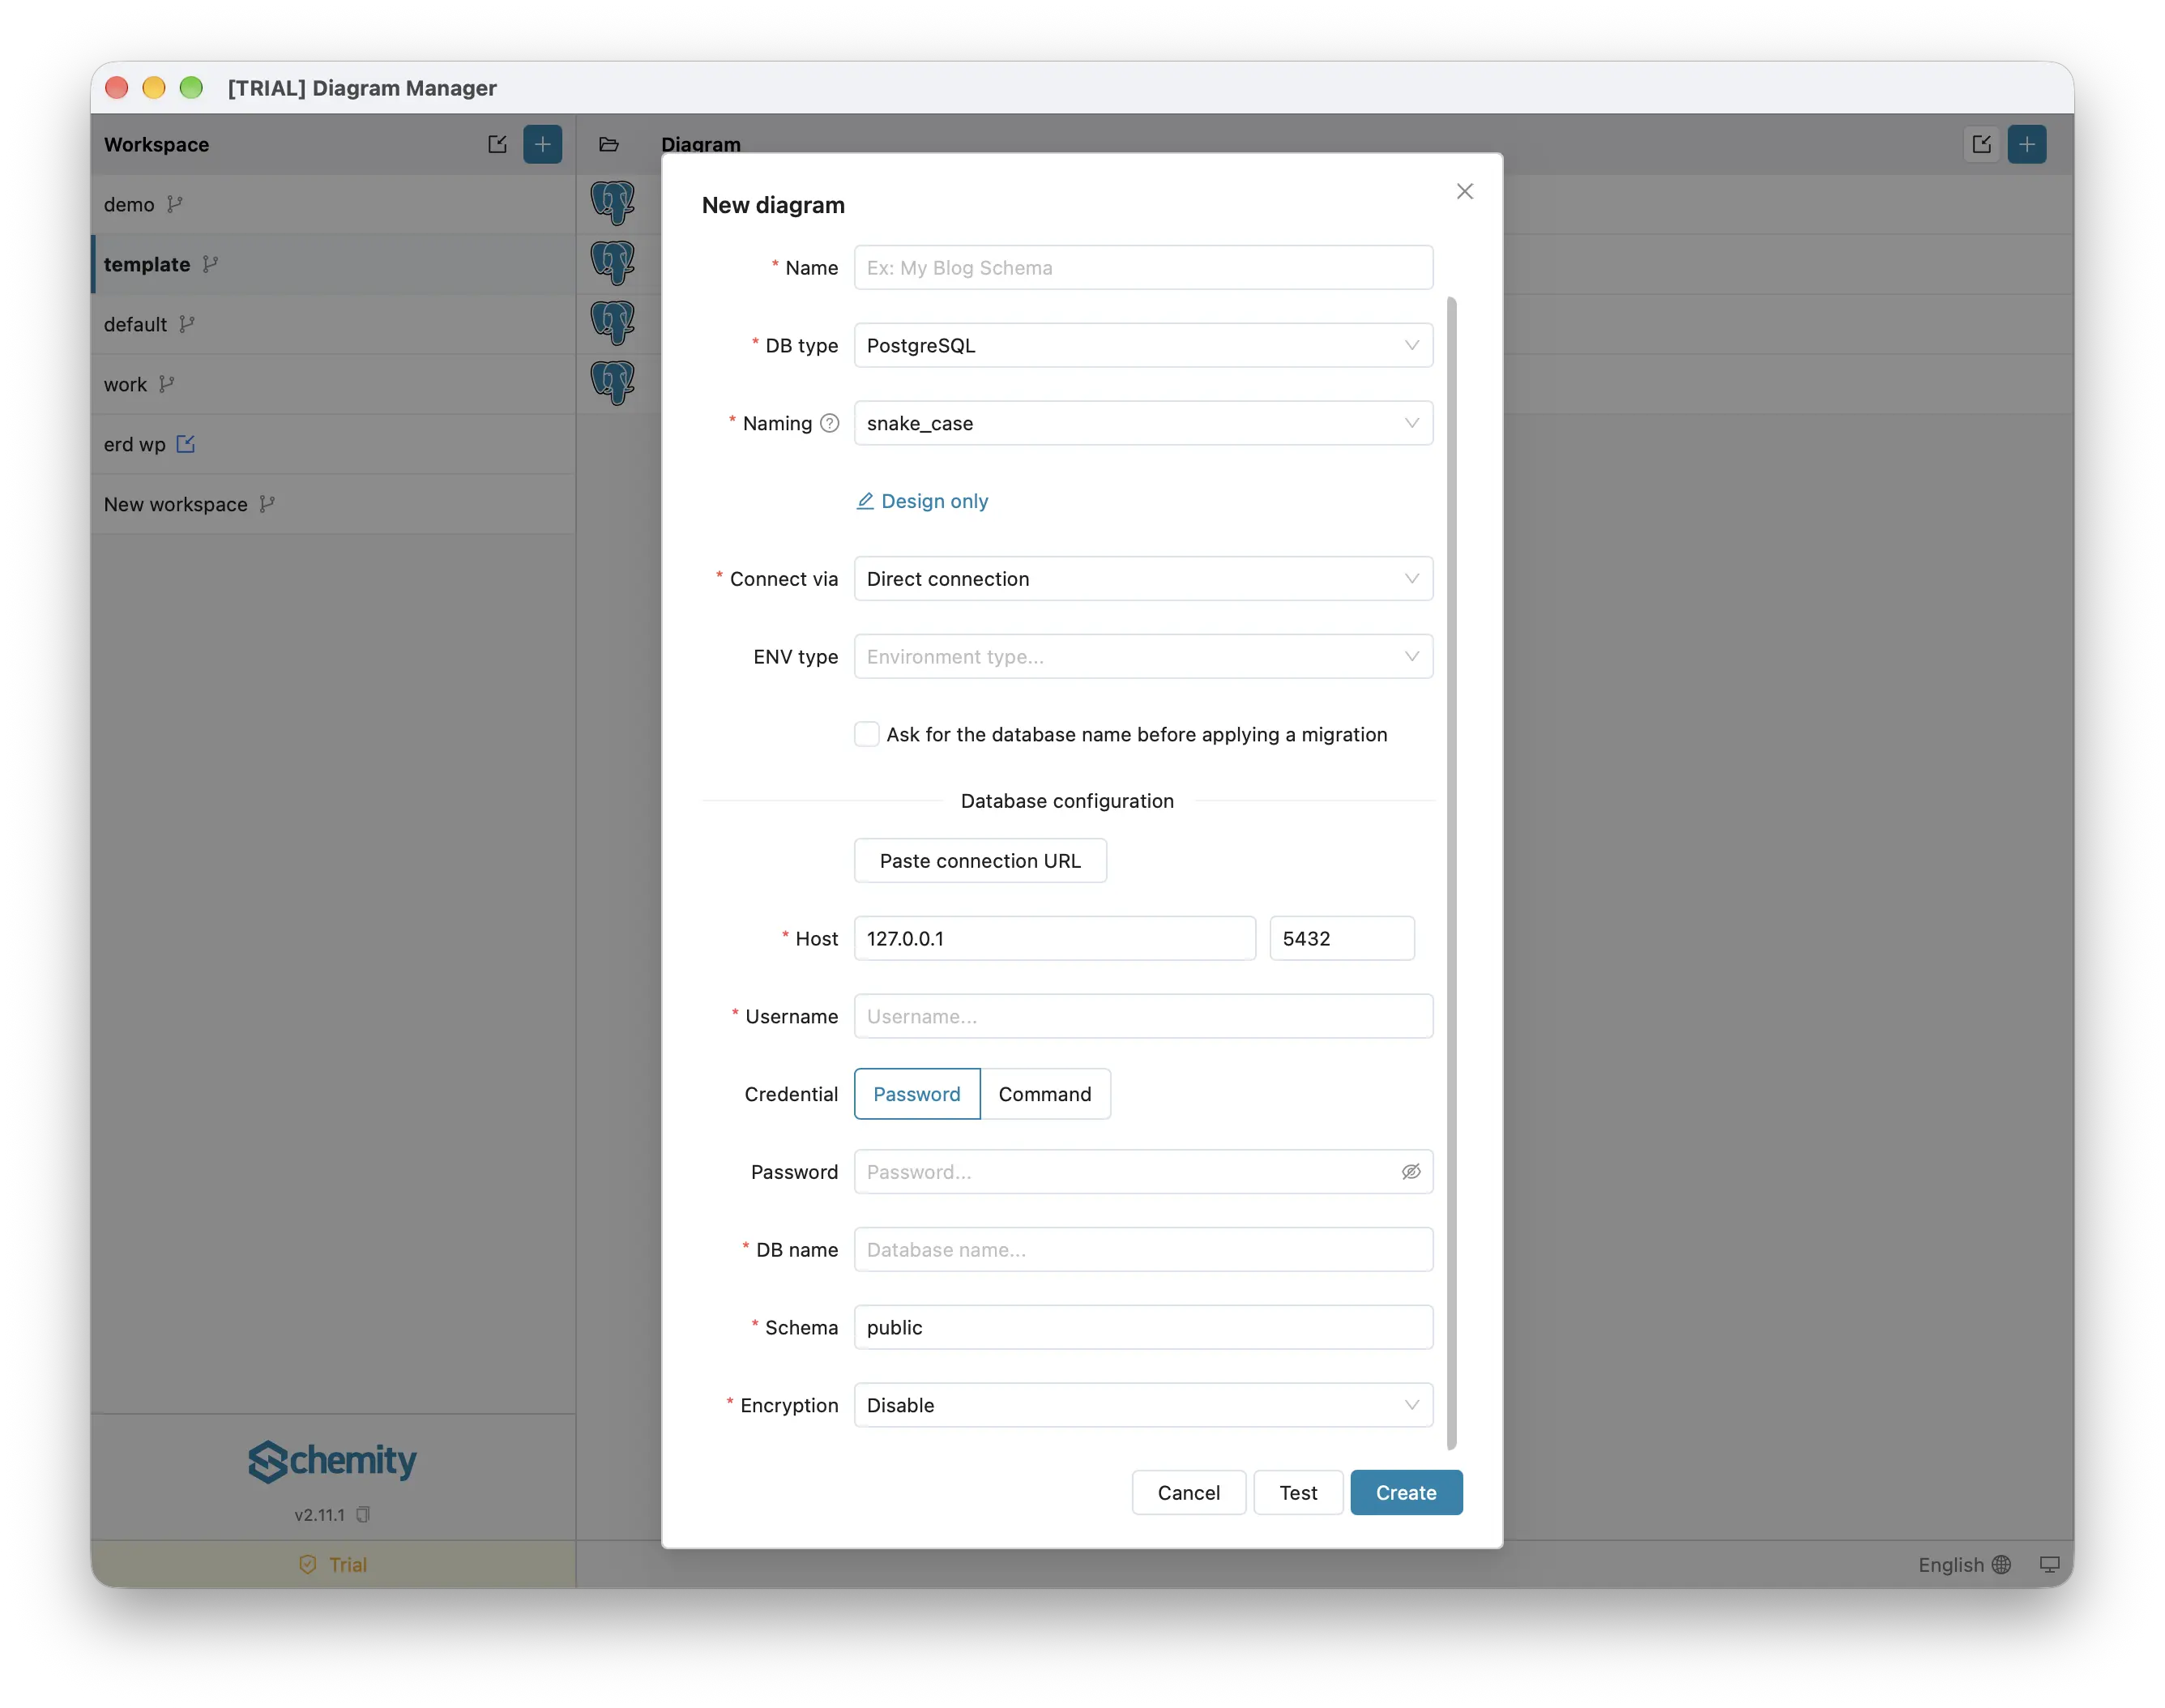
Task: Open the DB type PostgreSQL dropdown
Action: (x=1143, y=345)
